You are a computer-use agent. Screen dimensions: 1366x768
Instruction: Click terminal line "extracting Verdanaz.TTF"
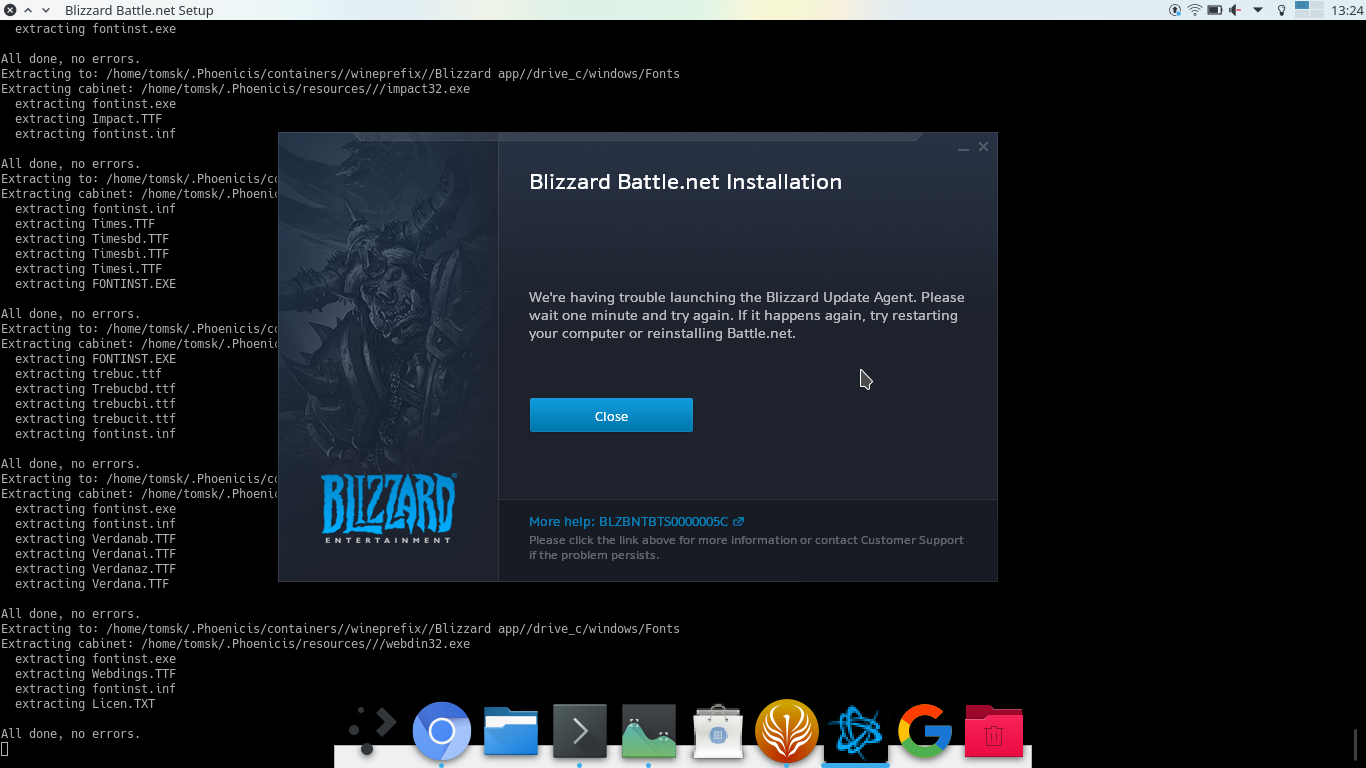[95, 569]
